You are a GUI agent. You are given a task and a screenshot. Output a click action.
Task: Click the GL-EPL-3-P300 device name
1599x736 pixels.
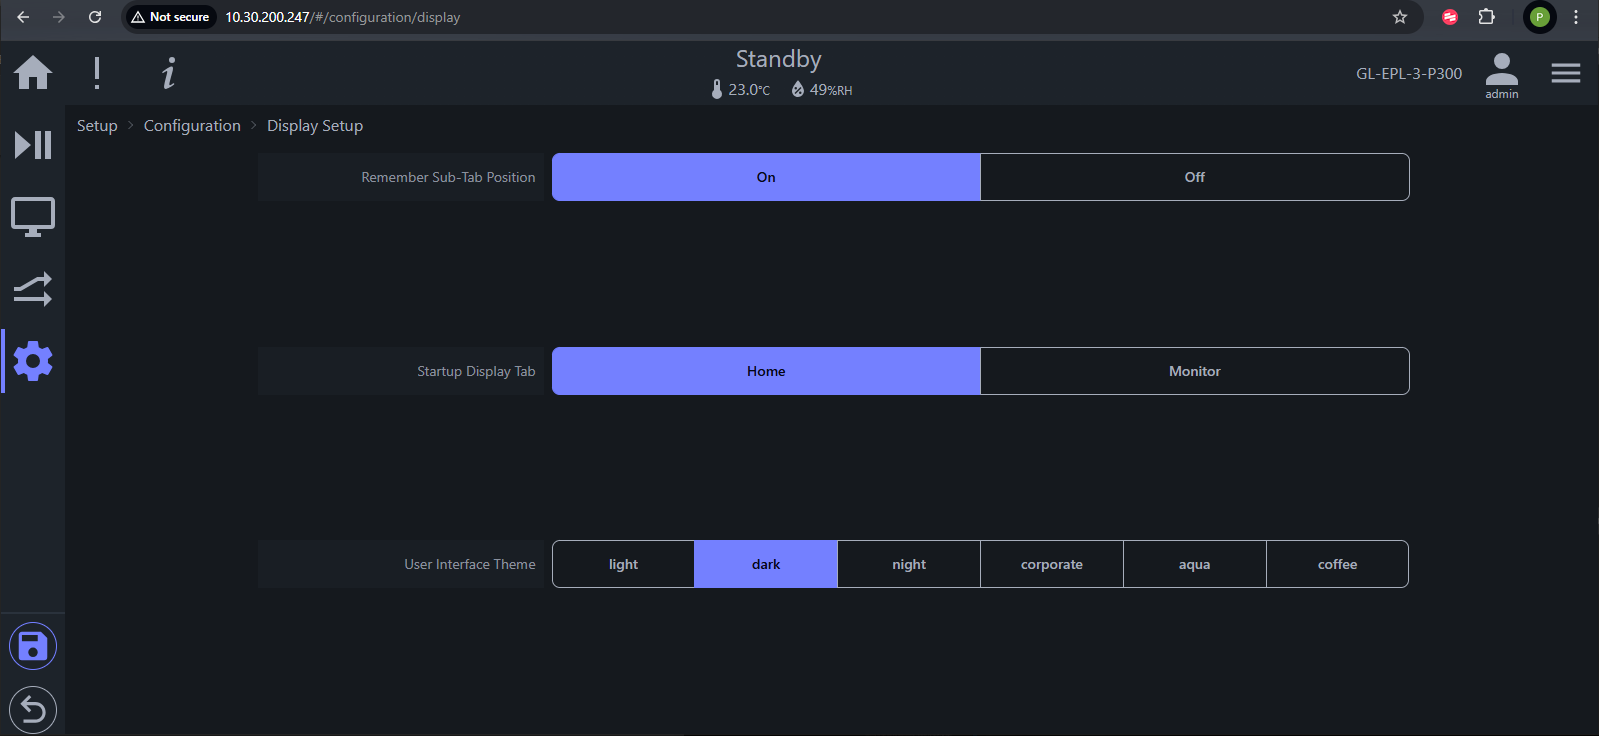point(1409,73)
